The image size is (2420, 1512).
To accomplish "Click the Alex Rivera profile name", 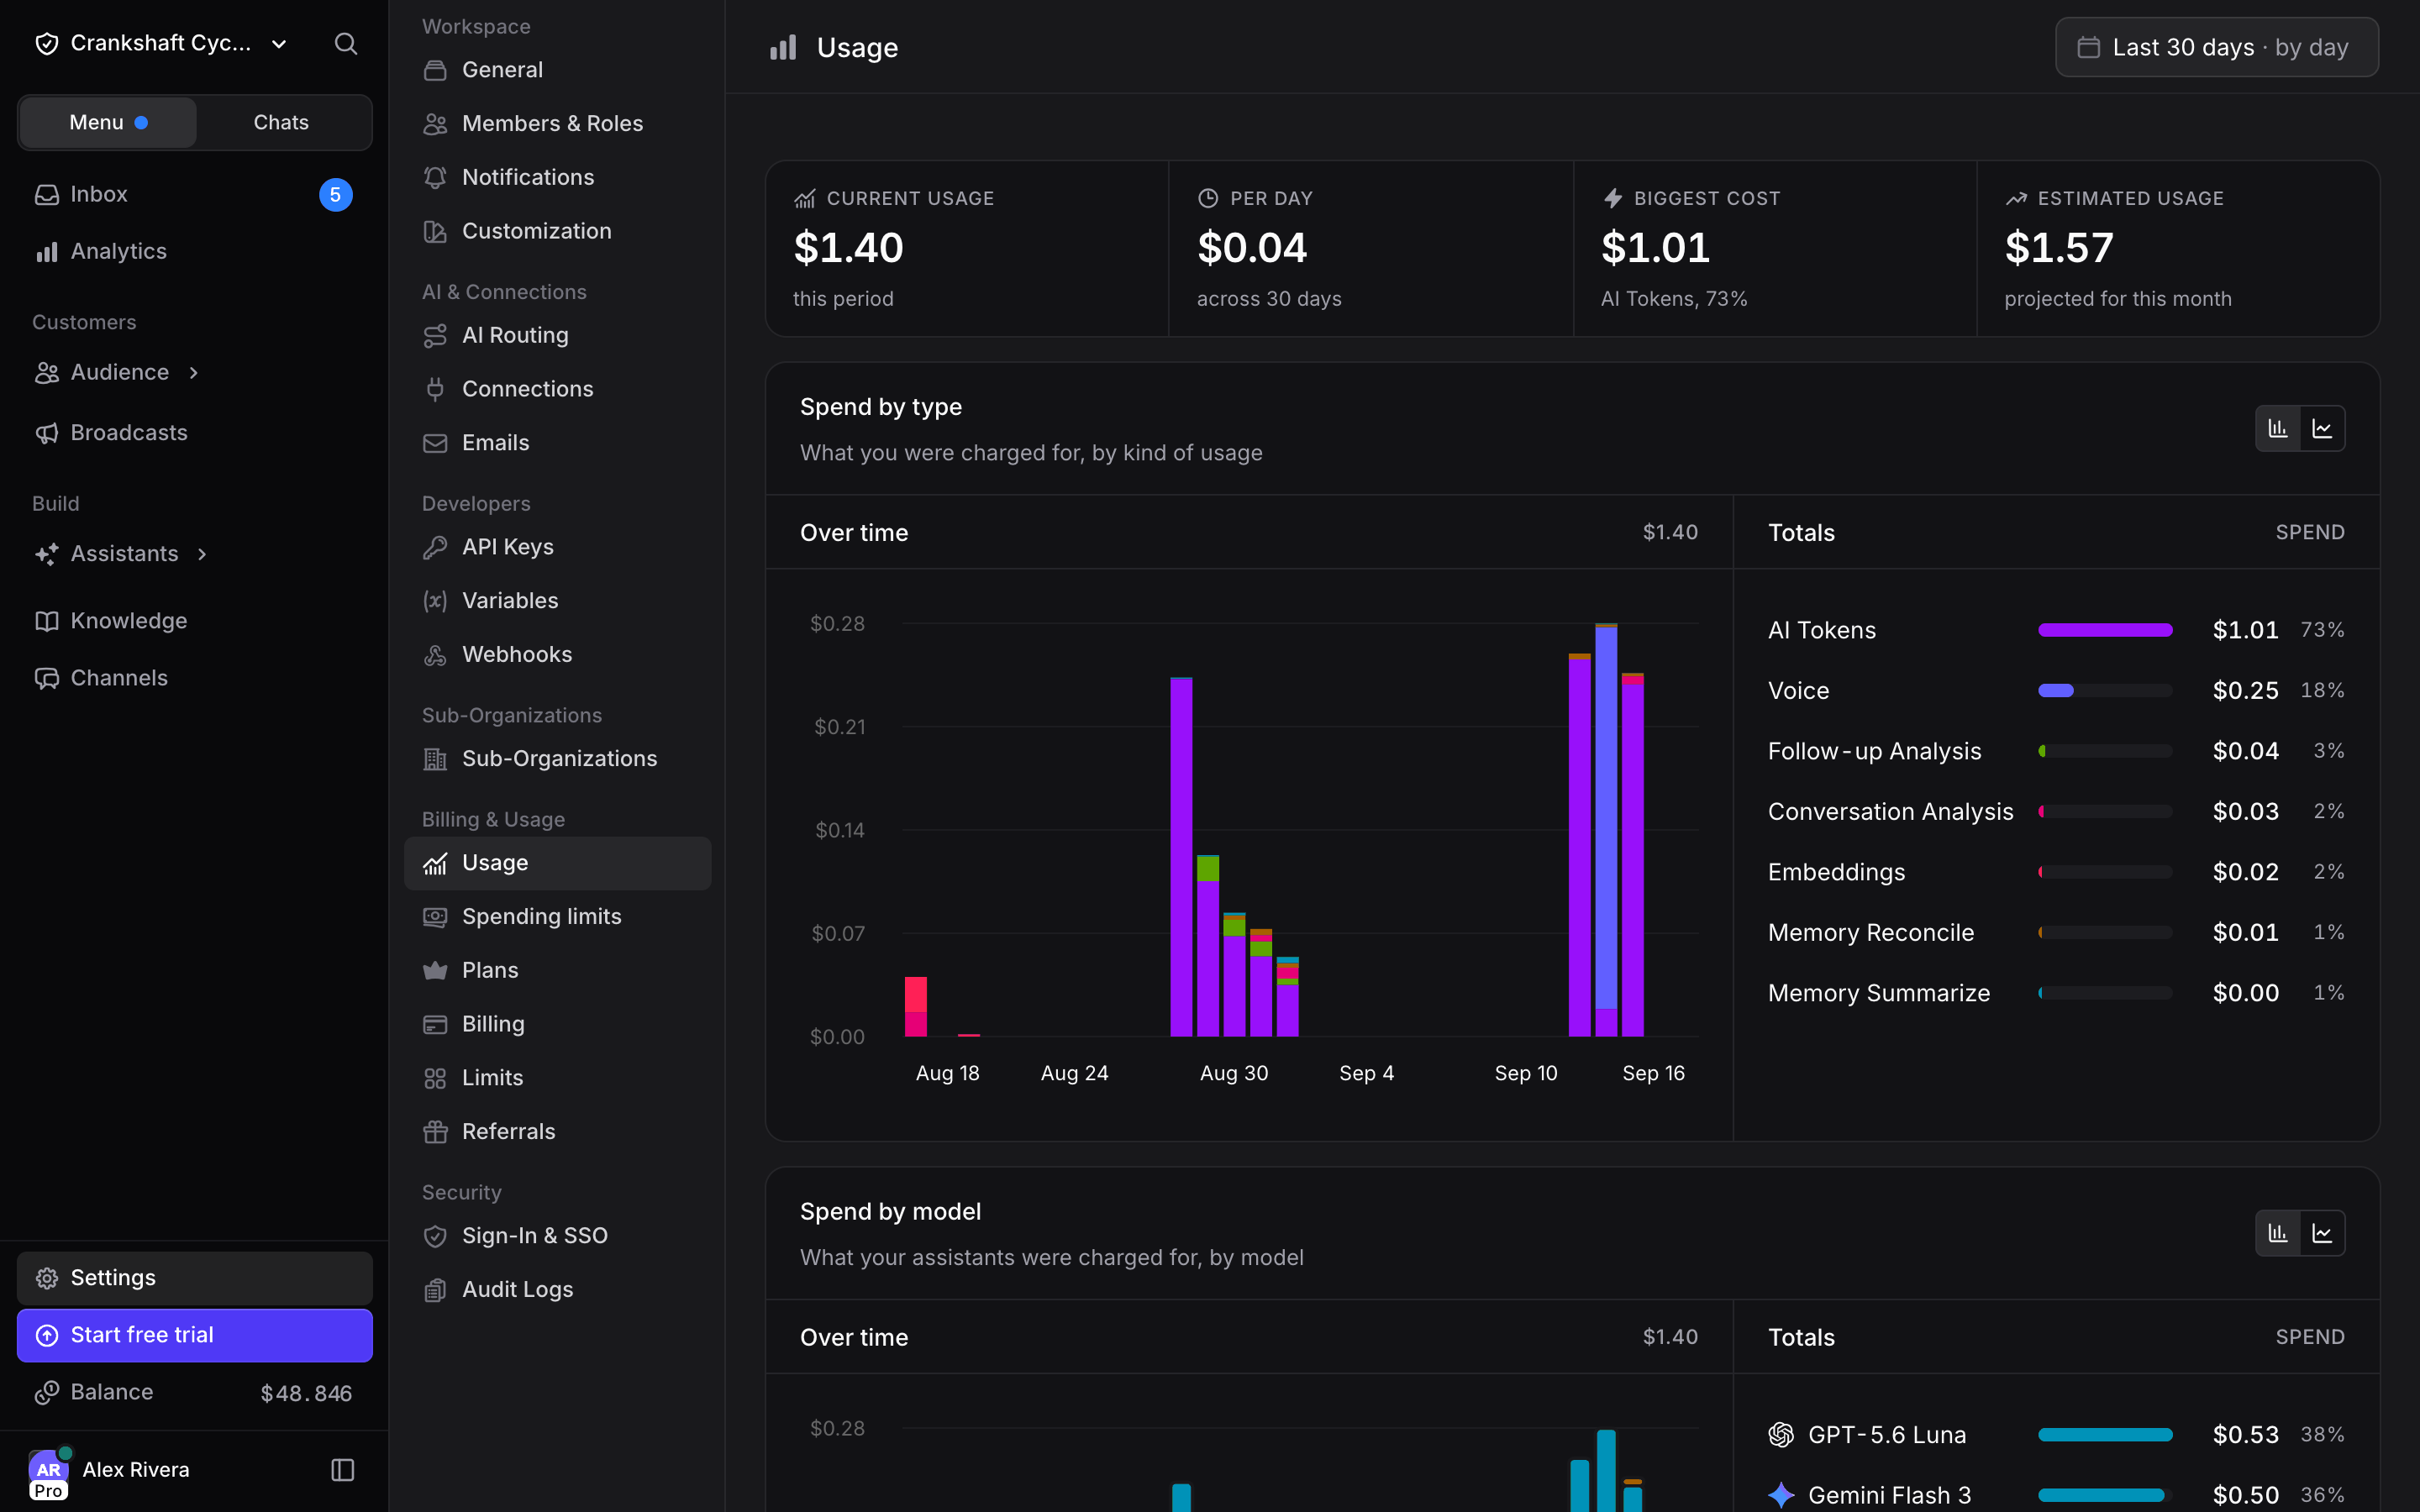I will tap(136, 1469).
